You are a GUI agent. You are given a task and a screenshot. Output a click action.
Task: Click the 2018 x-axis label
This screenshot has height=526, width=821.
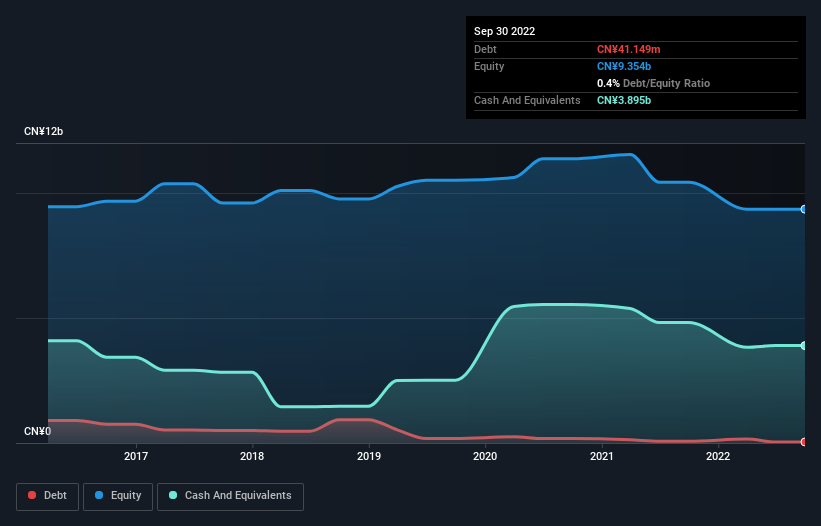(252, 456)
